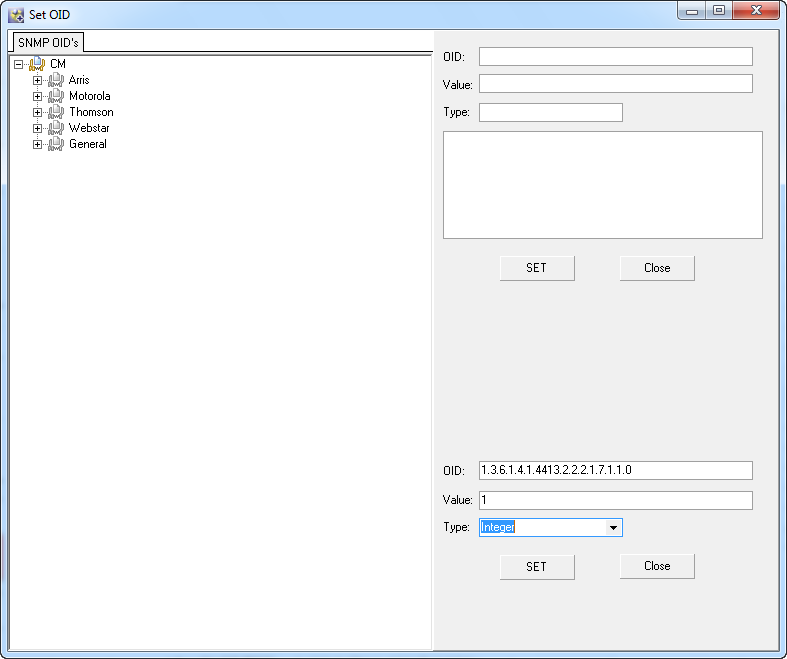Image resolution: width=787 pixels, height=659 pixels.
Task: Select the Motorola tree label
Action: [x=89, y=96]
